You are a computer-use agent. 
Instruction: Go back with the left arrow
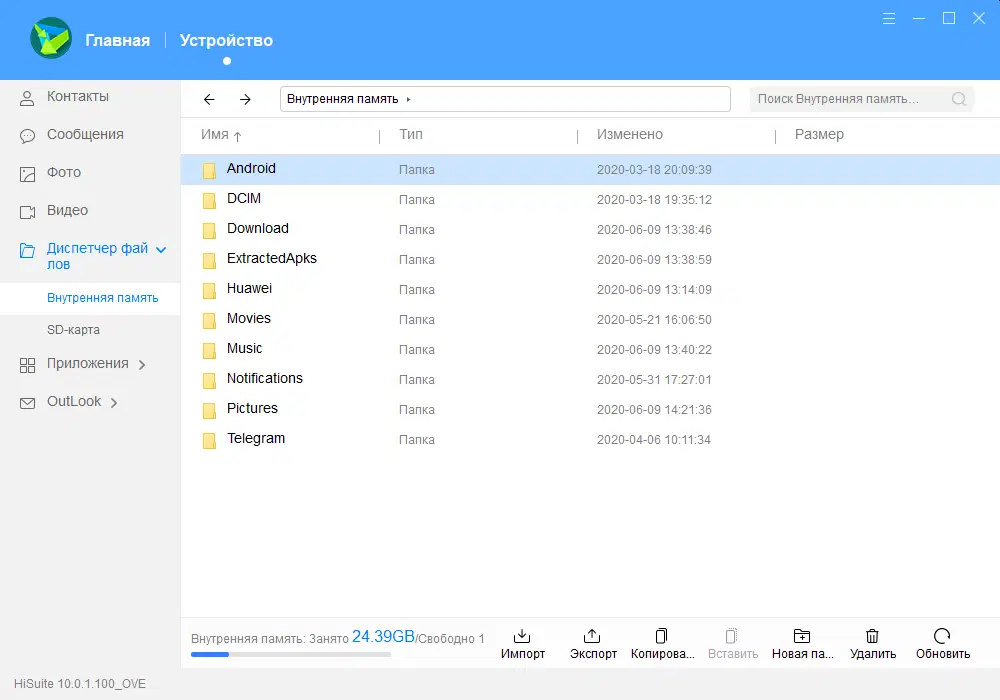click(209, 99)
